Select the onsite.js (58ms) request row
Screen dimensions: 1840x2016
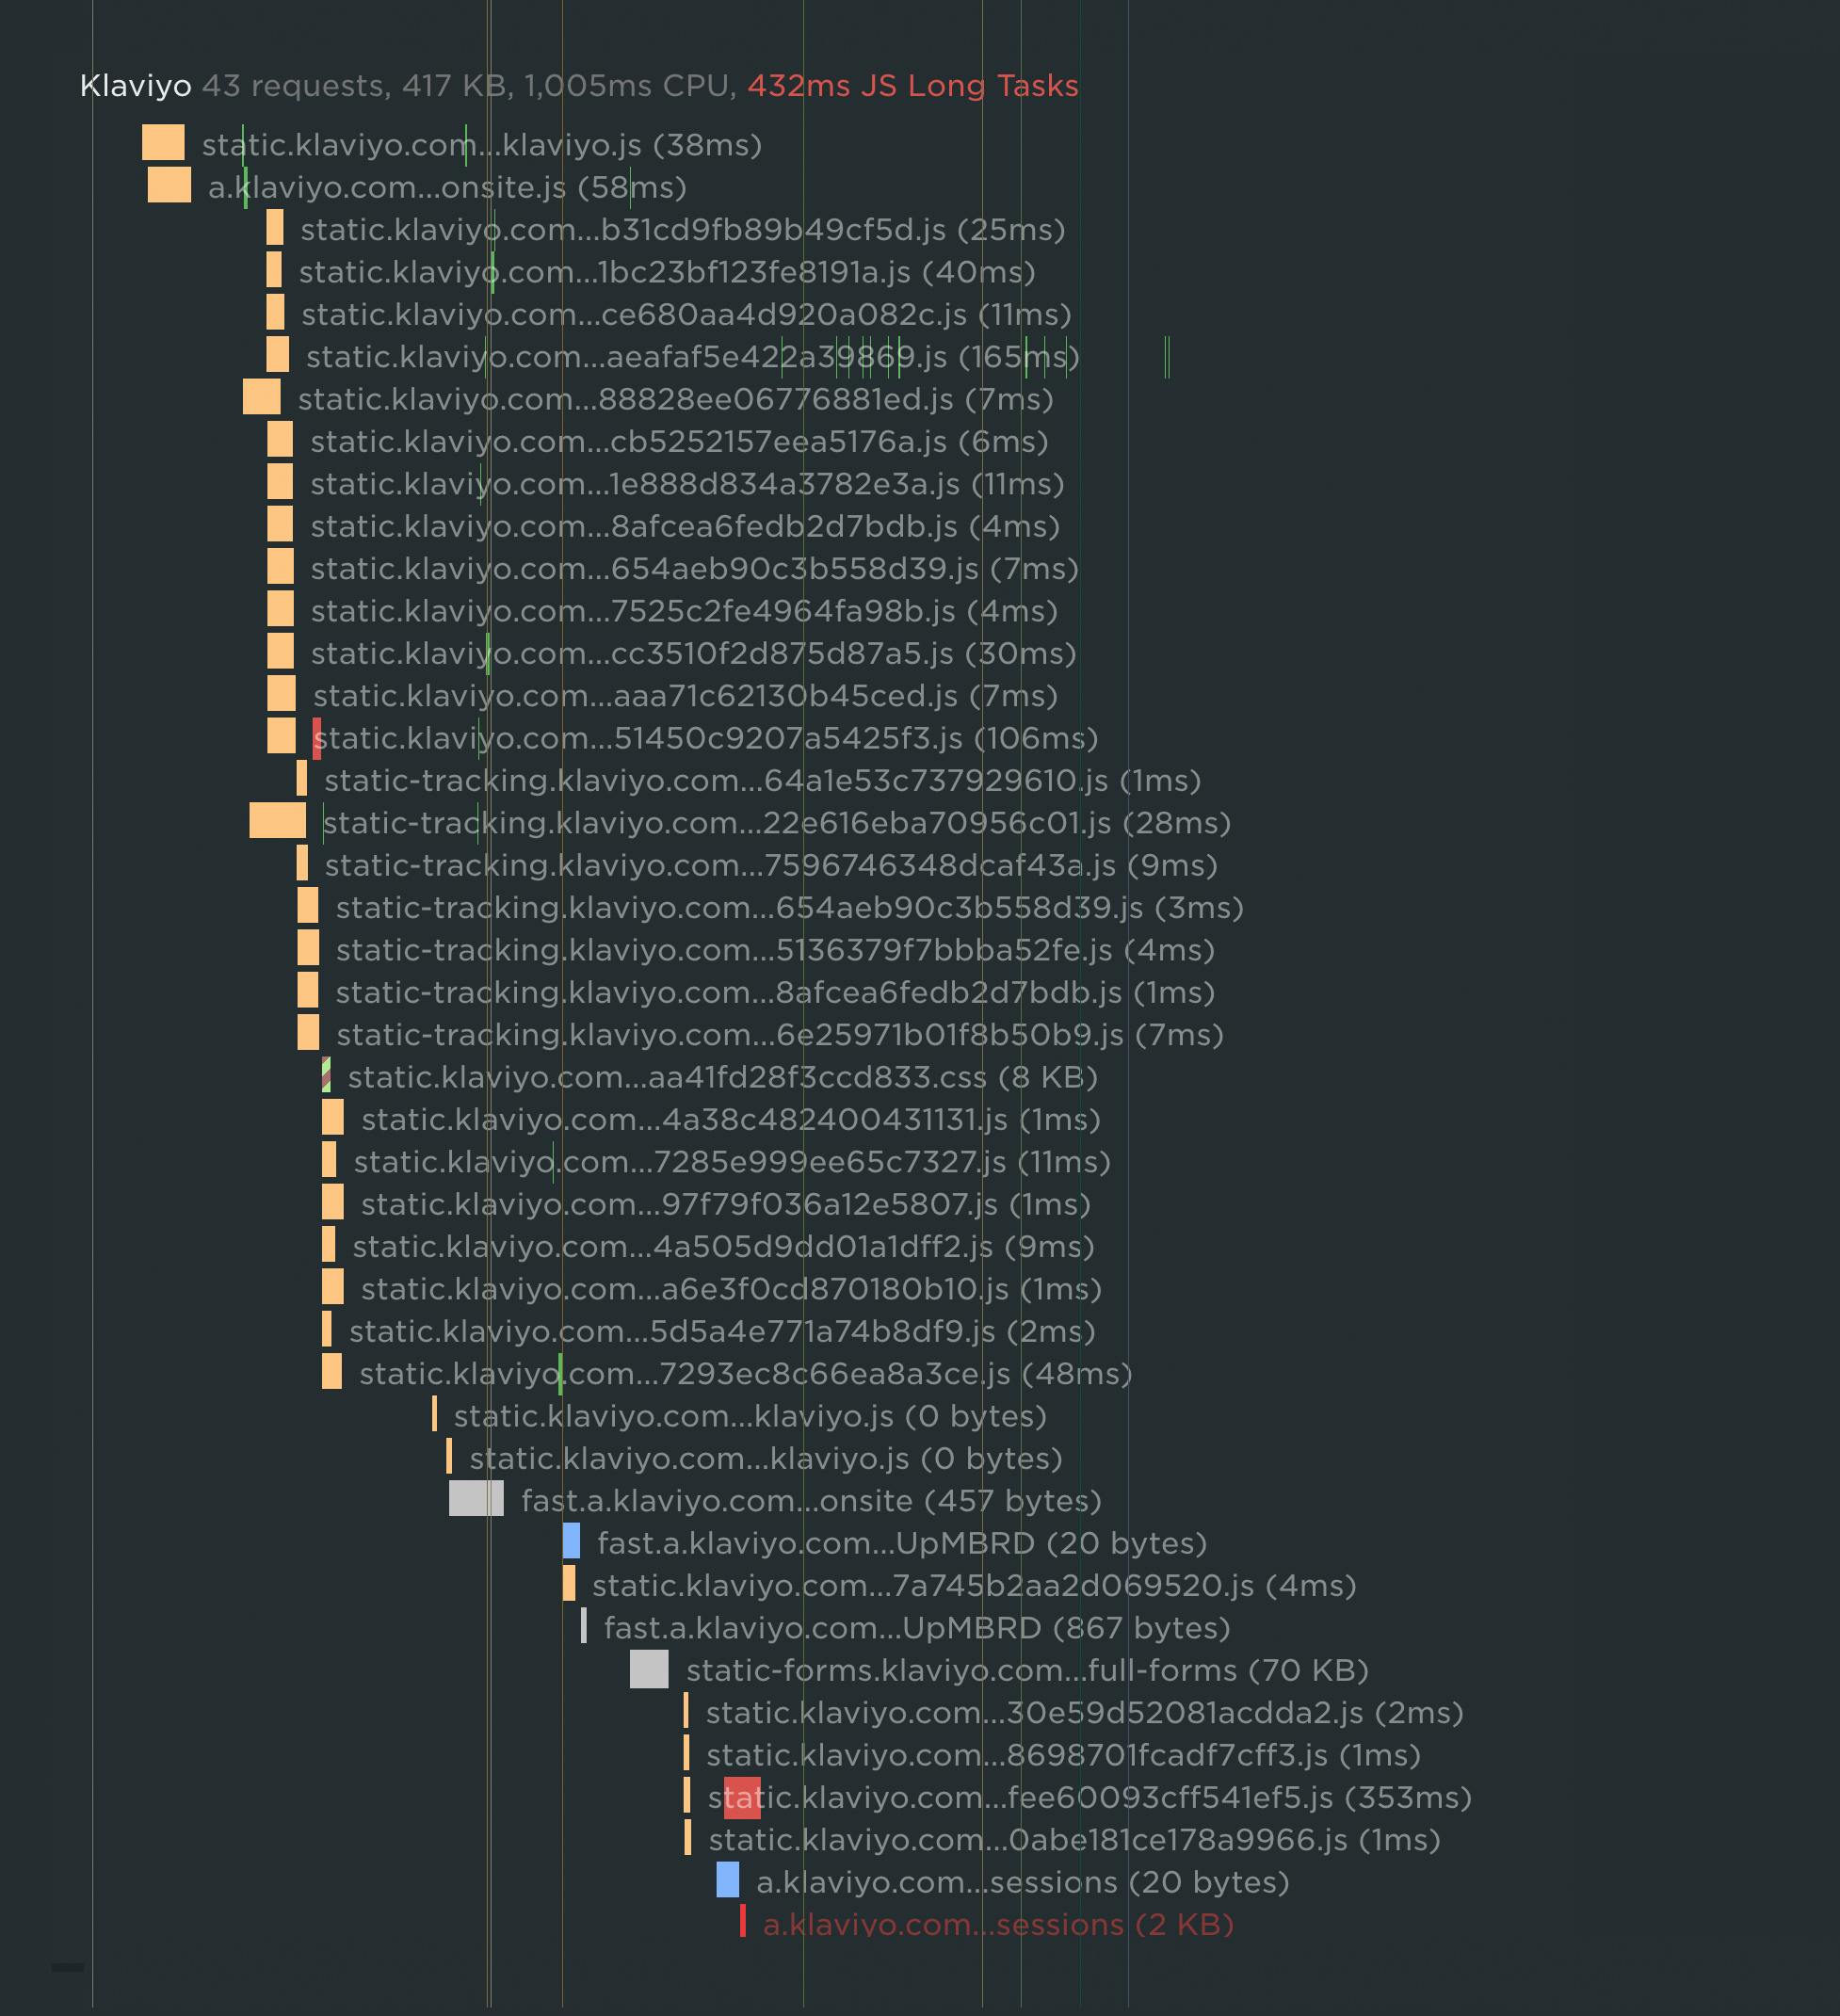446,187
